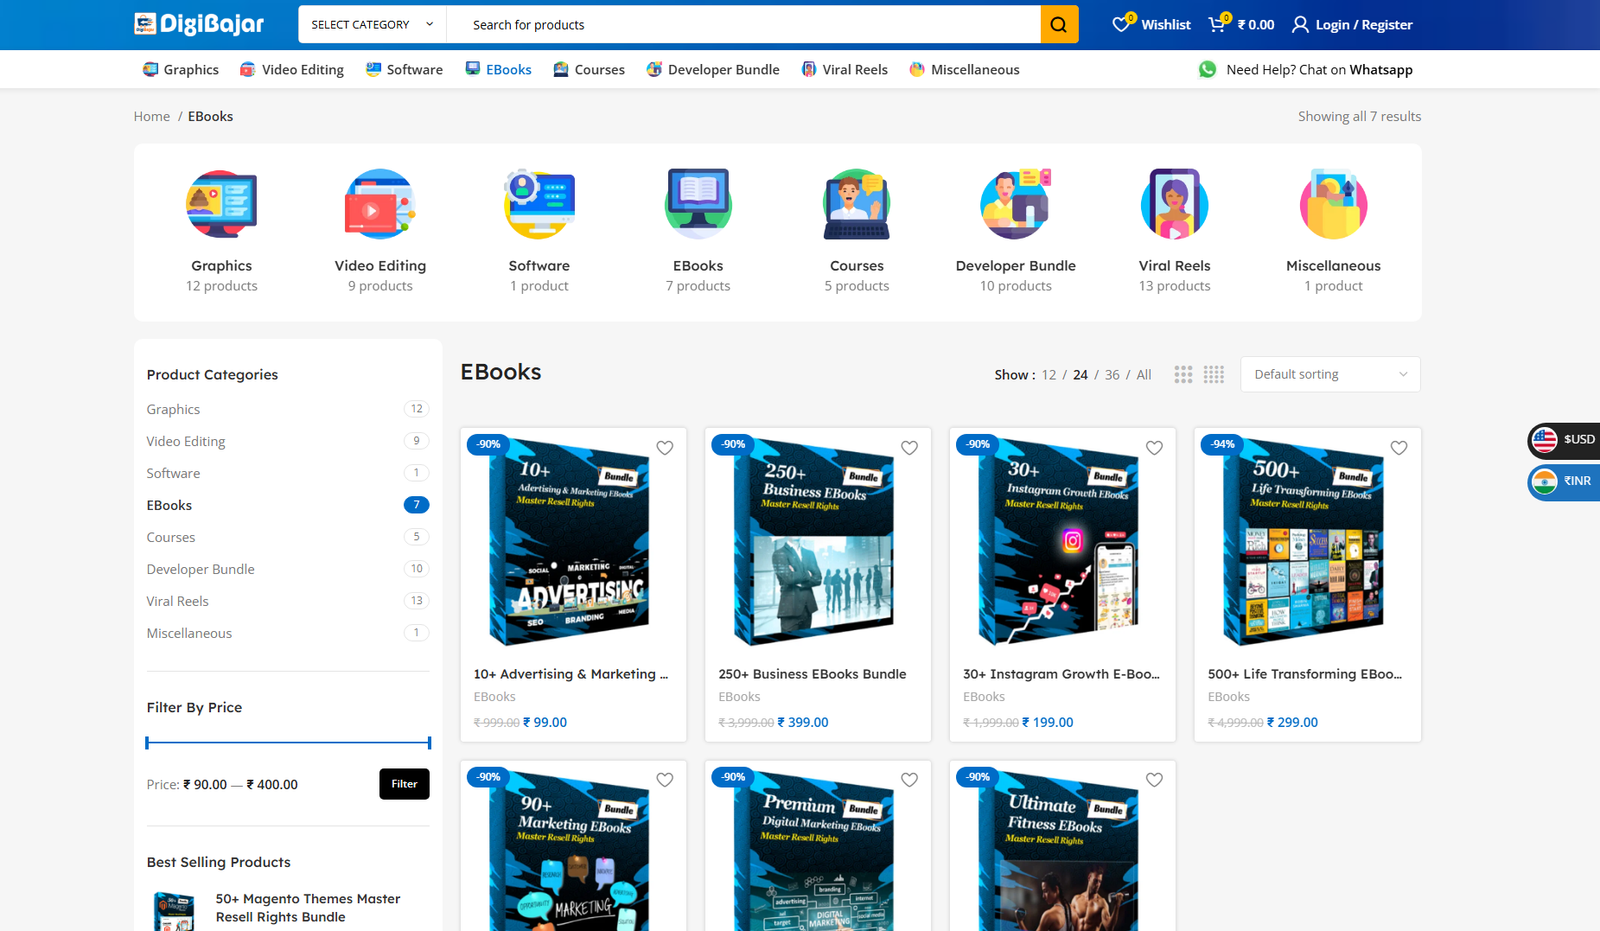This screenshot has height=931, width=1600.
Task: Add 10+ Advertising & Marketing to wishlist
Action: [665, 448]
